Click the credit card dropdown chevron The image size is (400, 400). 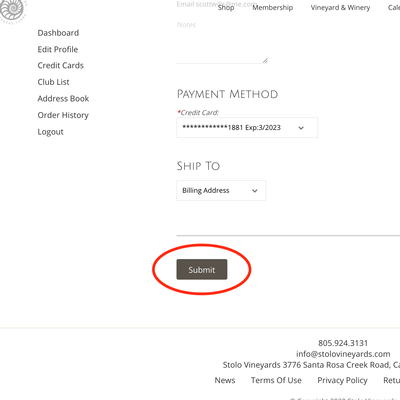point(301,128)
